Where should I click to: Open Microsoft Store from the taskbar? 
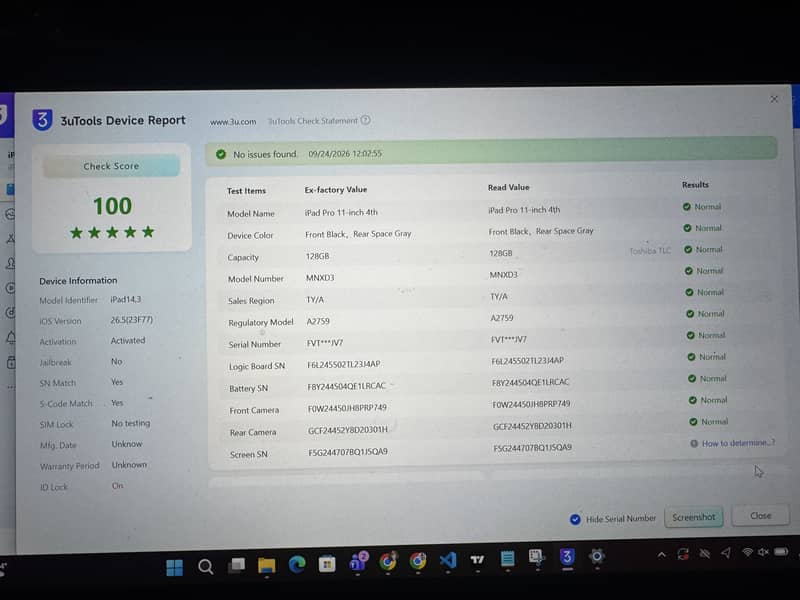(327, 563)
